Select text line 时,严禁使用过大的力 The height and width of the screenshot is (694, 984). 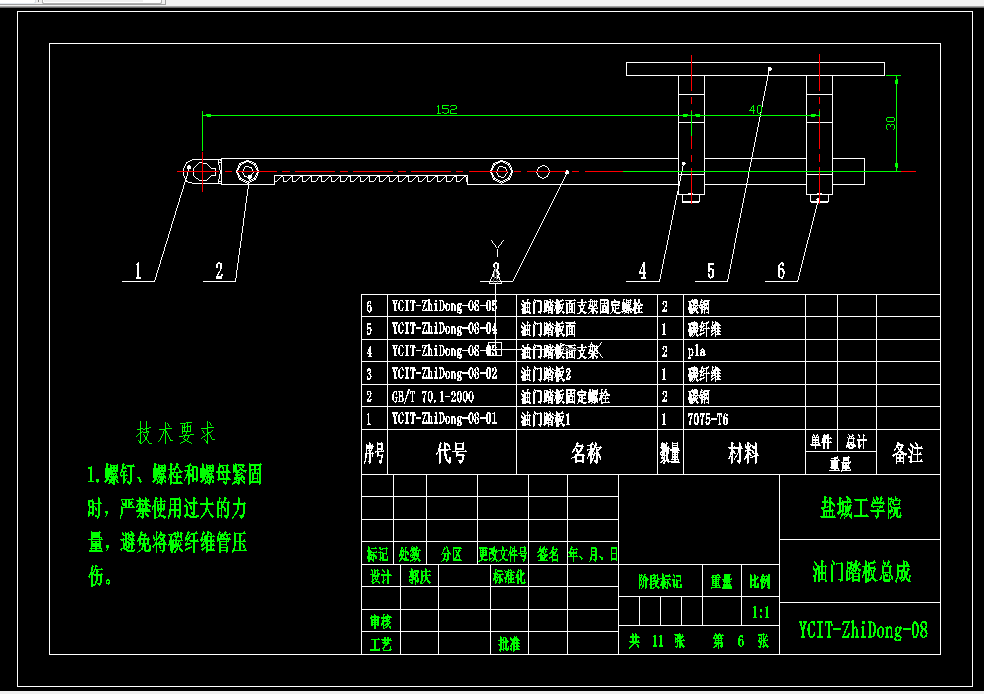[x=167, y=508]
